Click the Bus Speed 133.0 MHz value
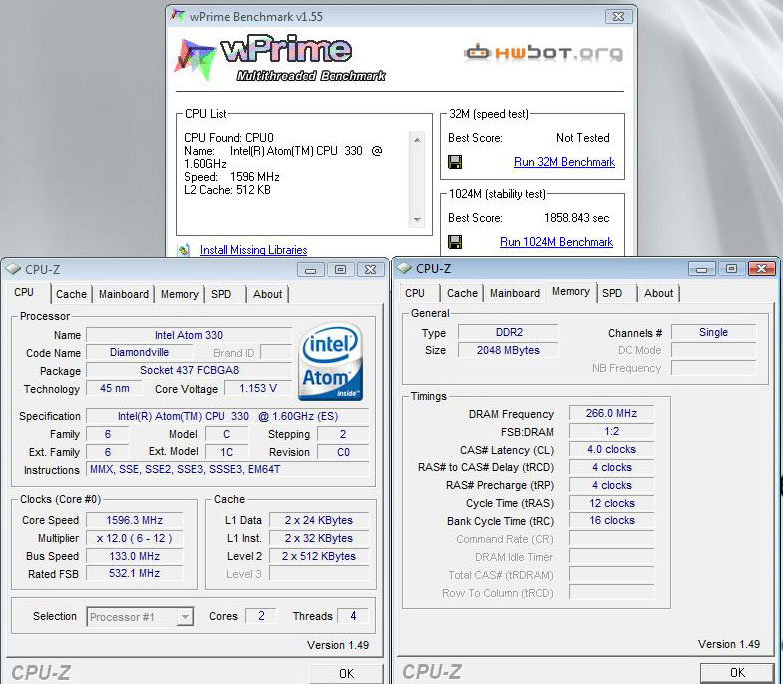 pos(135,556)
